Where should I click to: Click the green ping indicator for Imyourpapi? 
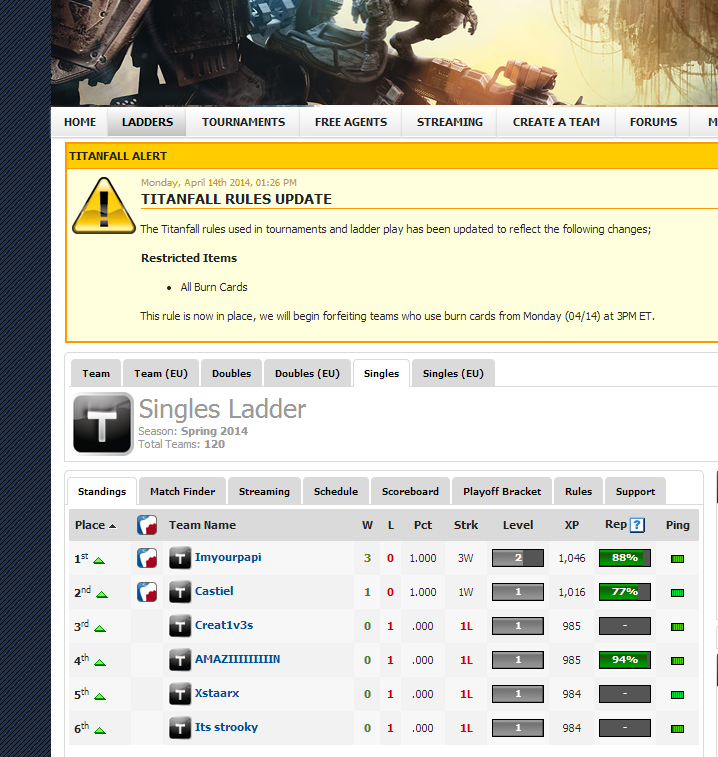click(x=677, y=559)
